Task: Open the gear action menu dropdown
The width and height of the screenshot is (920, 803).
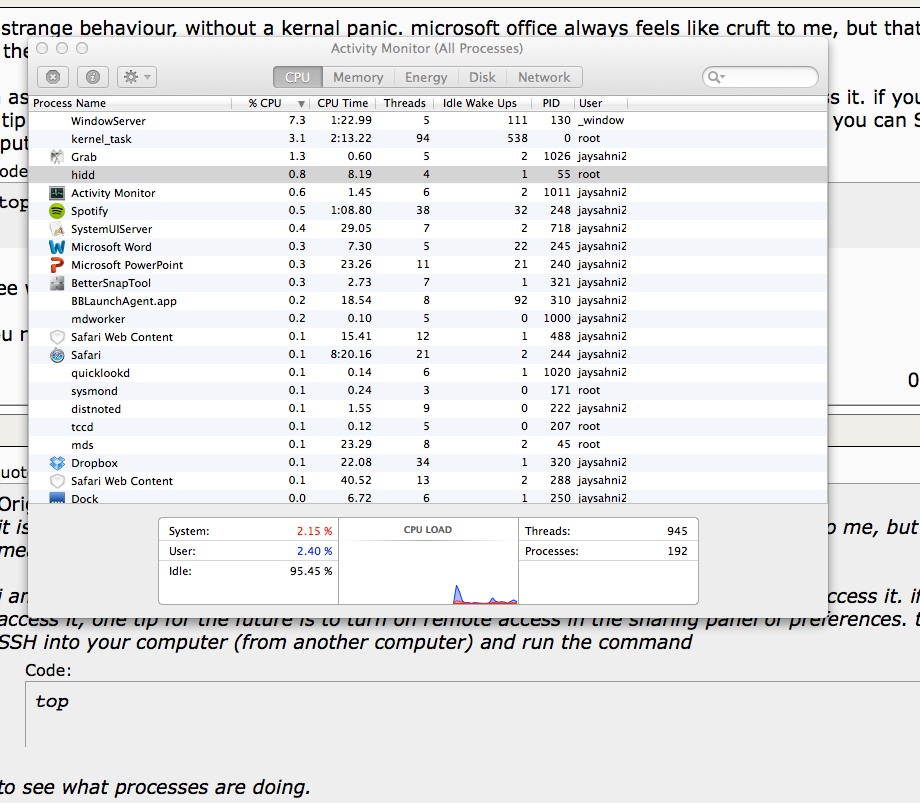Action: coord(137,77)
